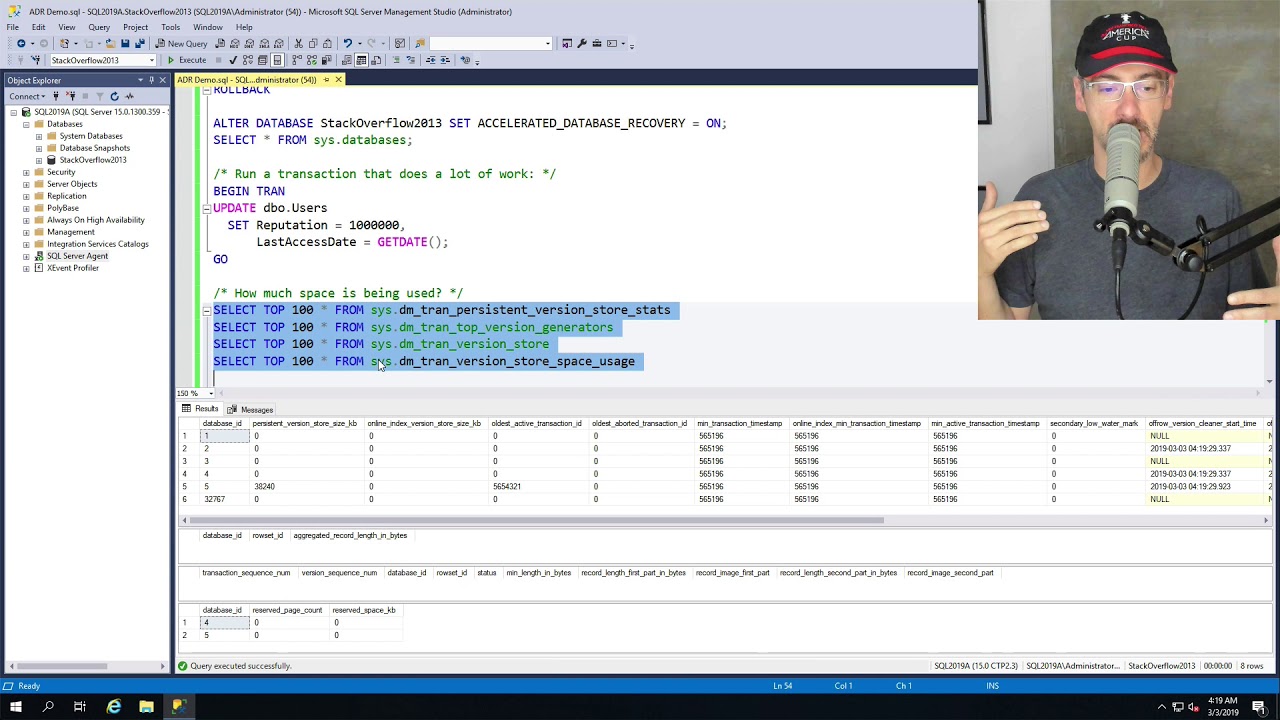Screen dimensions: 1280x720
Task: Open the View menu
Action: (x=66, y=27)
